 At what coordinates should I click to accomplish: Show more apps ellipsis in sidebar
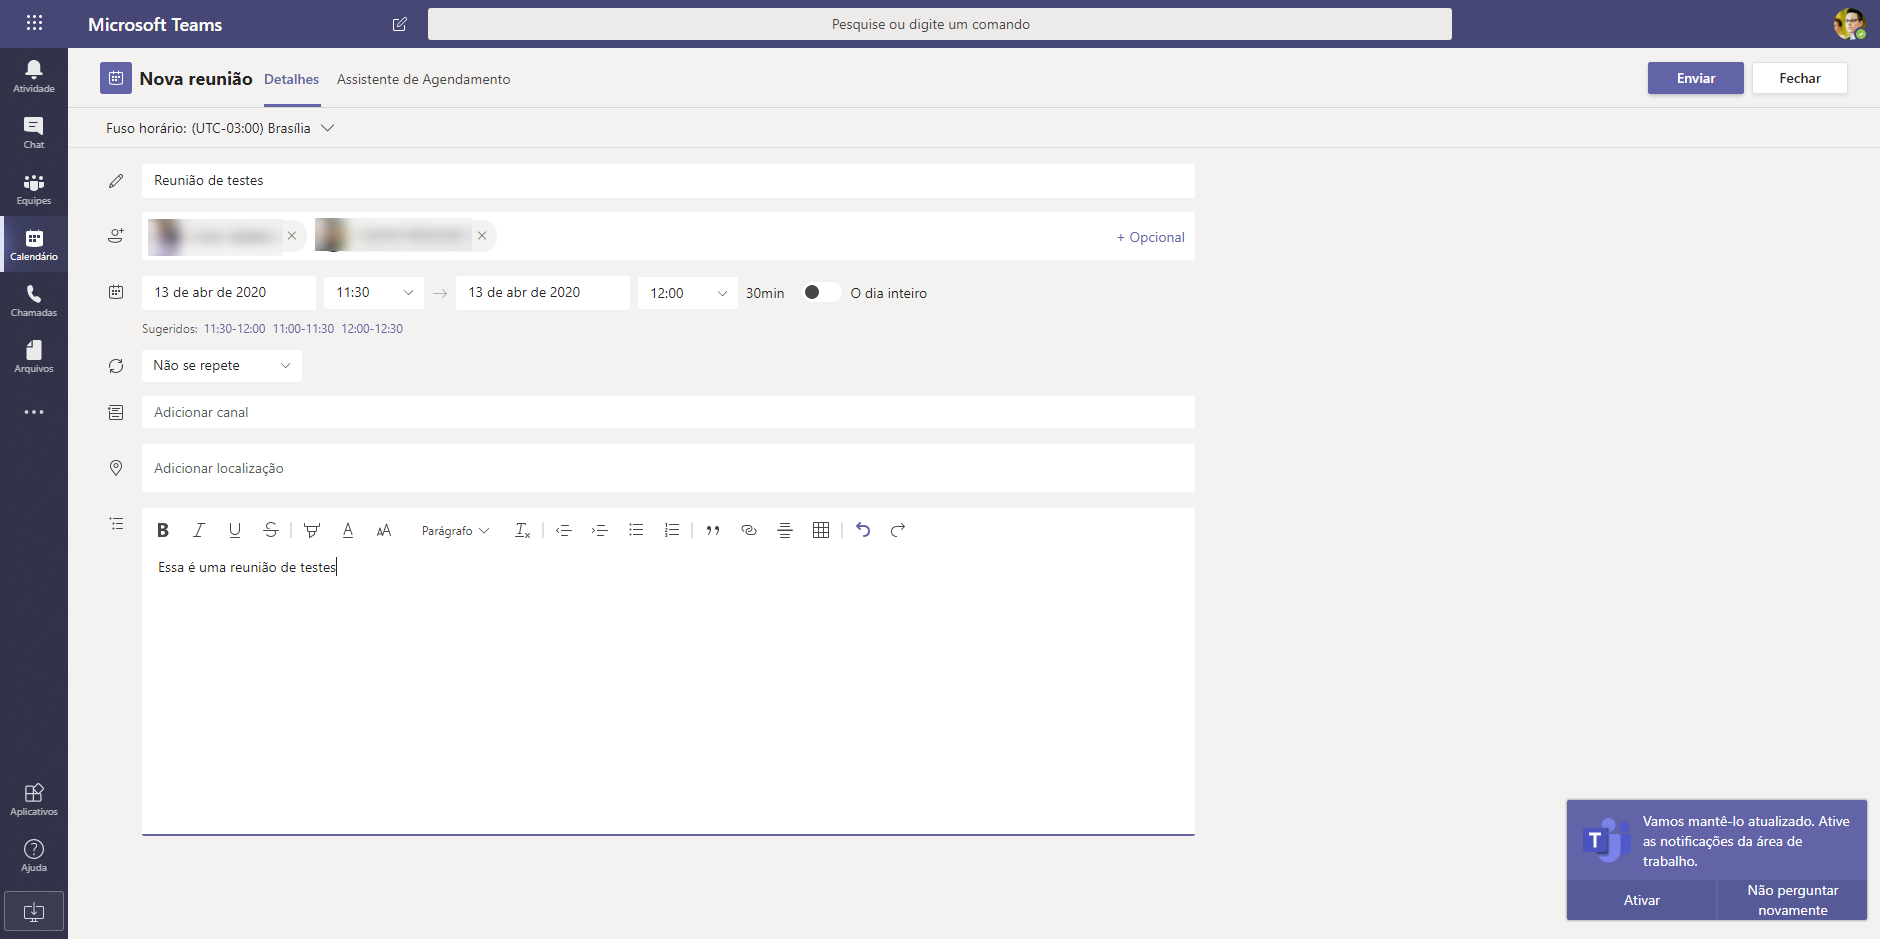tap(34, 412)
